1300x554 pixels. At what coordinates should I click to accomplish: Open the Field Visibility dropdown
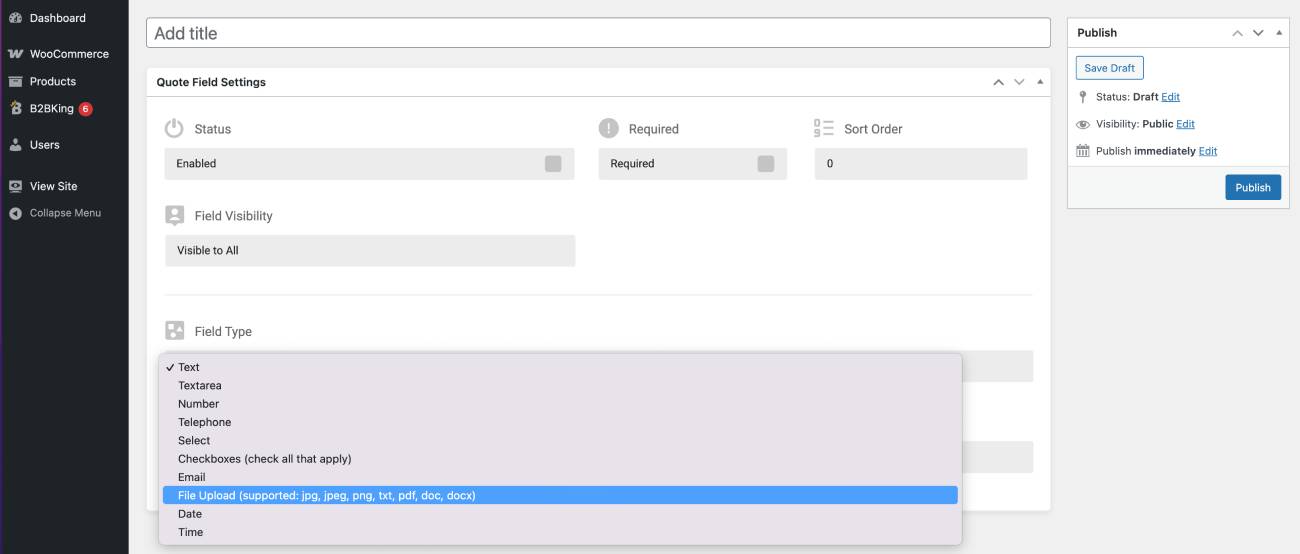pyautogui.click(x=370, y=251)
